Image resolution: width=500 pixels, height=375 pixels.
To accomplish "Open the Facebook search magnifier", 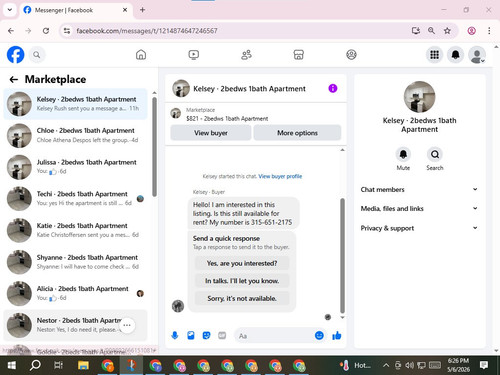I will [x=37, y=55].
